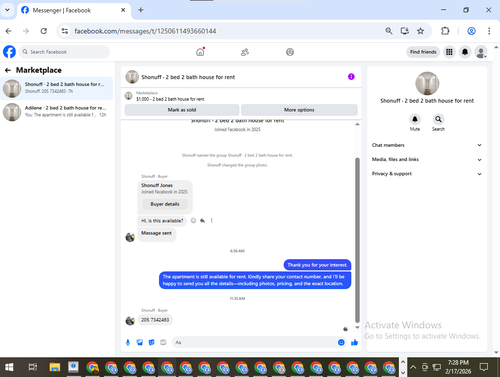Screen dimensions: 500x377
Task: Open Windows notification center icon
Action: click(x=483, y=367)
